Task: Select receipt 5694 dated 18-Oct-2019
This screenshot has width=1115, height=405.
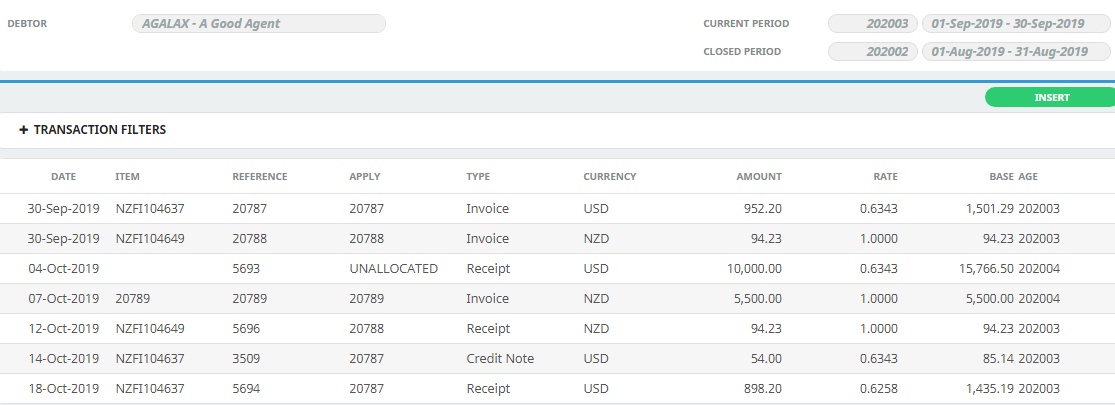Action: [558, 389]
